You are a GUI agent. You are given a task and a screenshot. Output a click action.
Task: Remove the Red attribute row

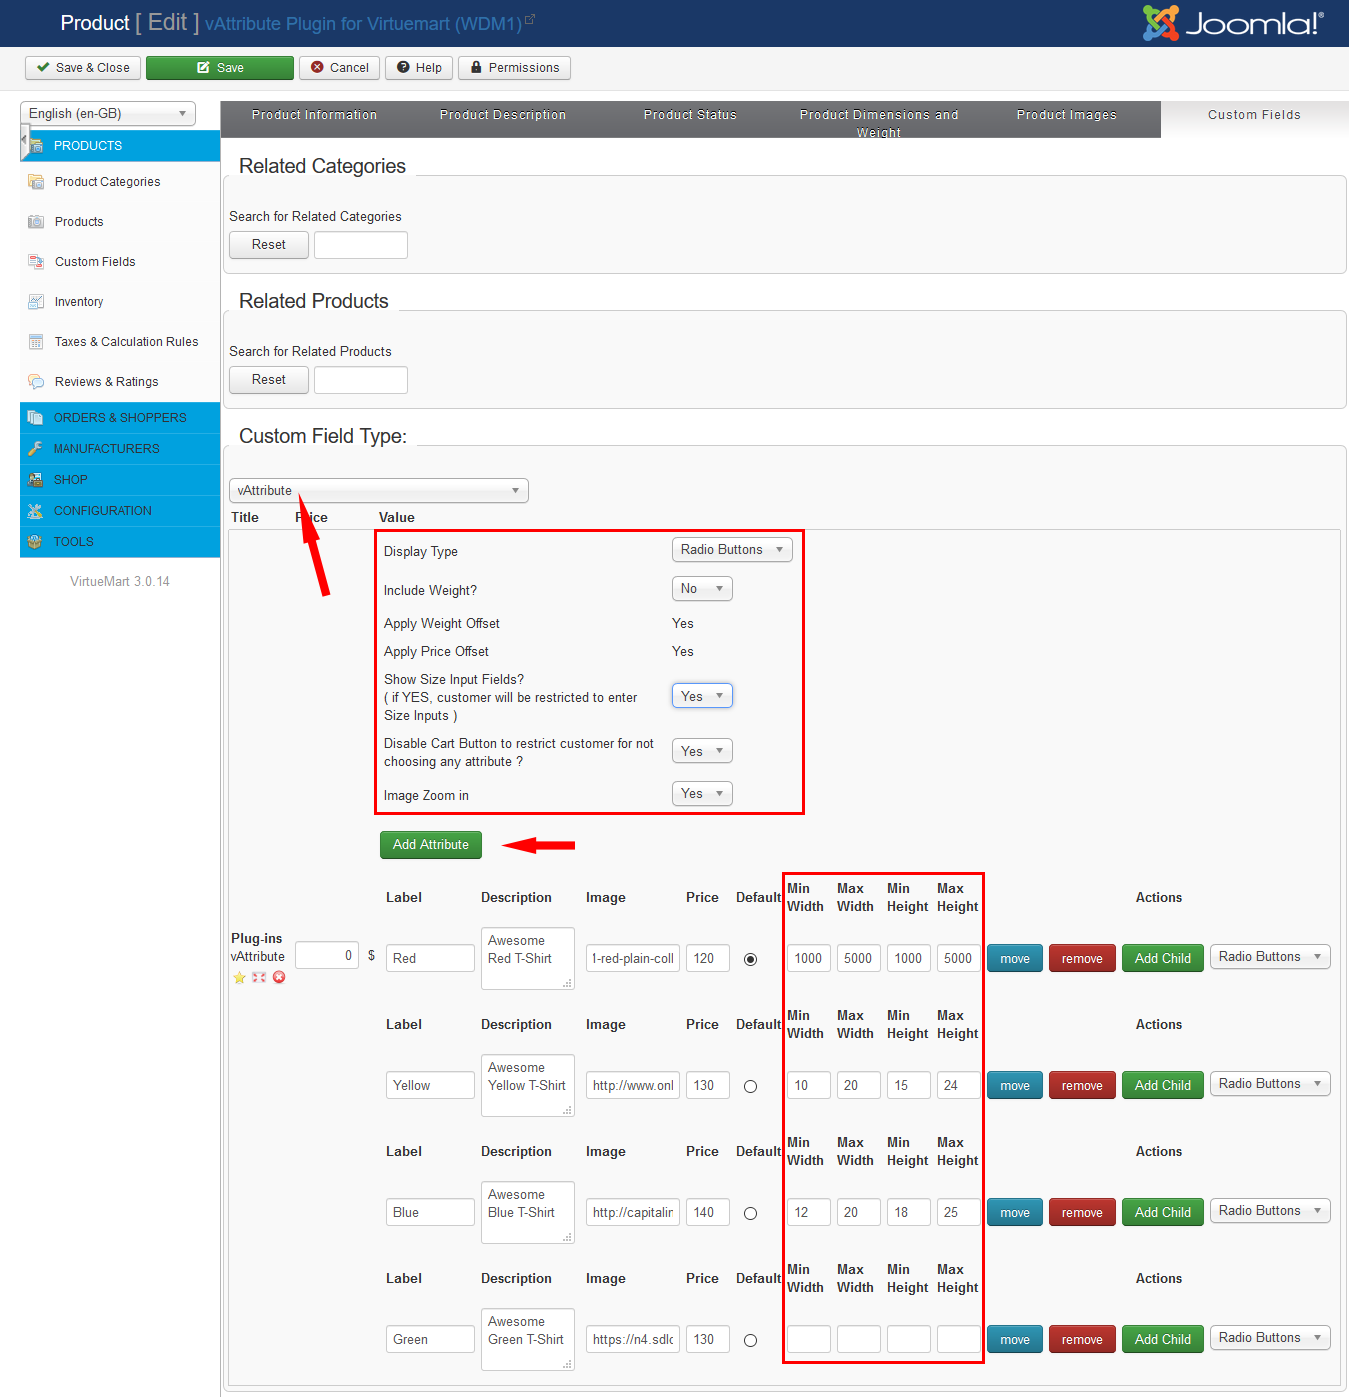point(1081,958)
